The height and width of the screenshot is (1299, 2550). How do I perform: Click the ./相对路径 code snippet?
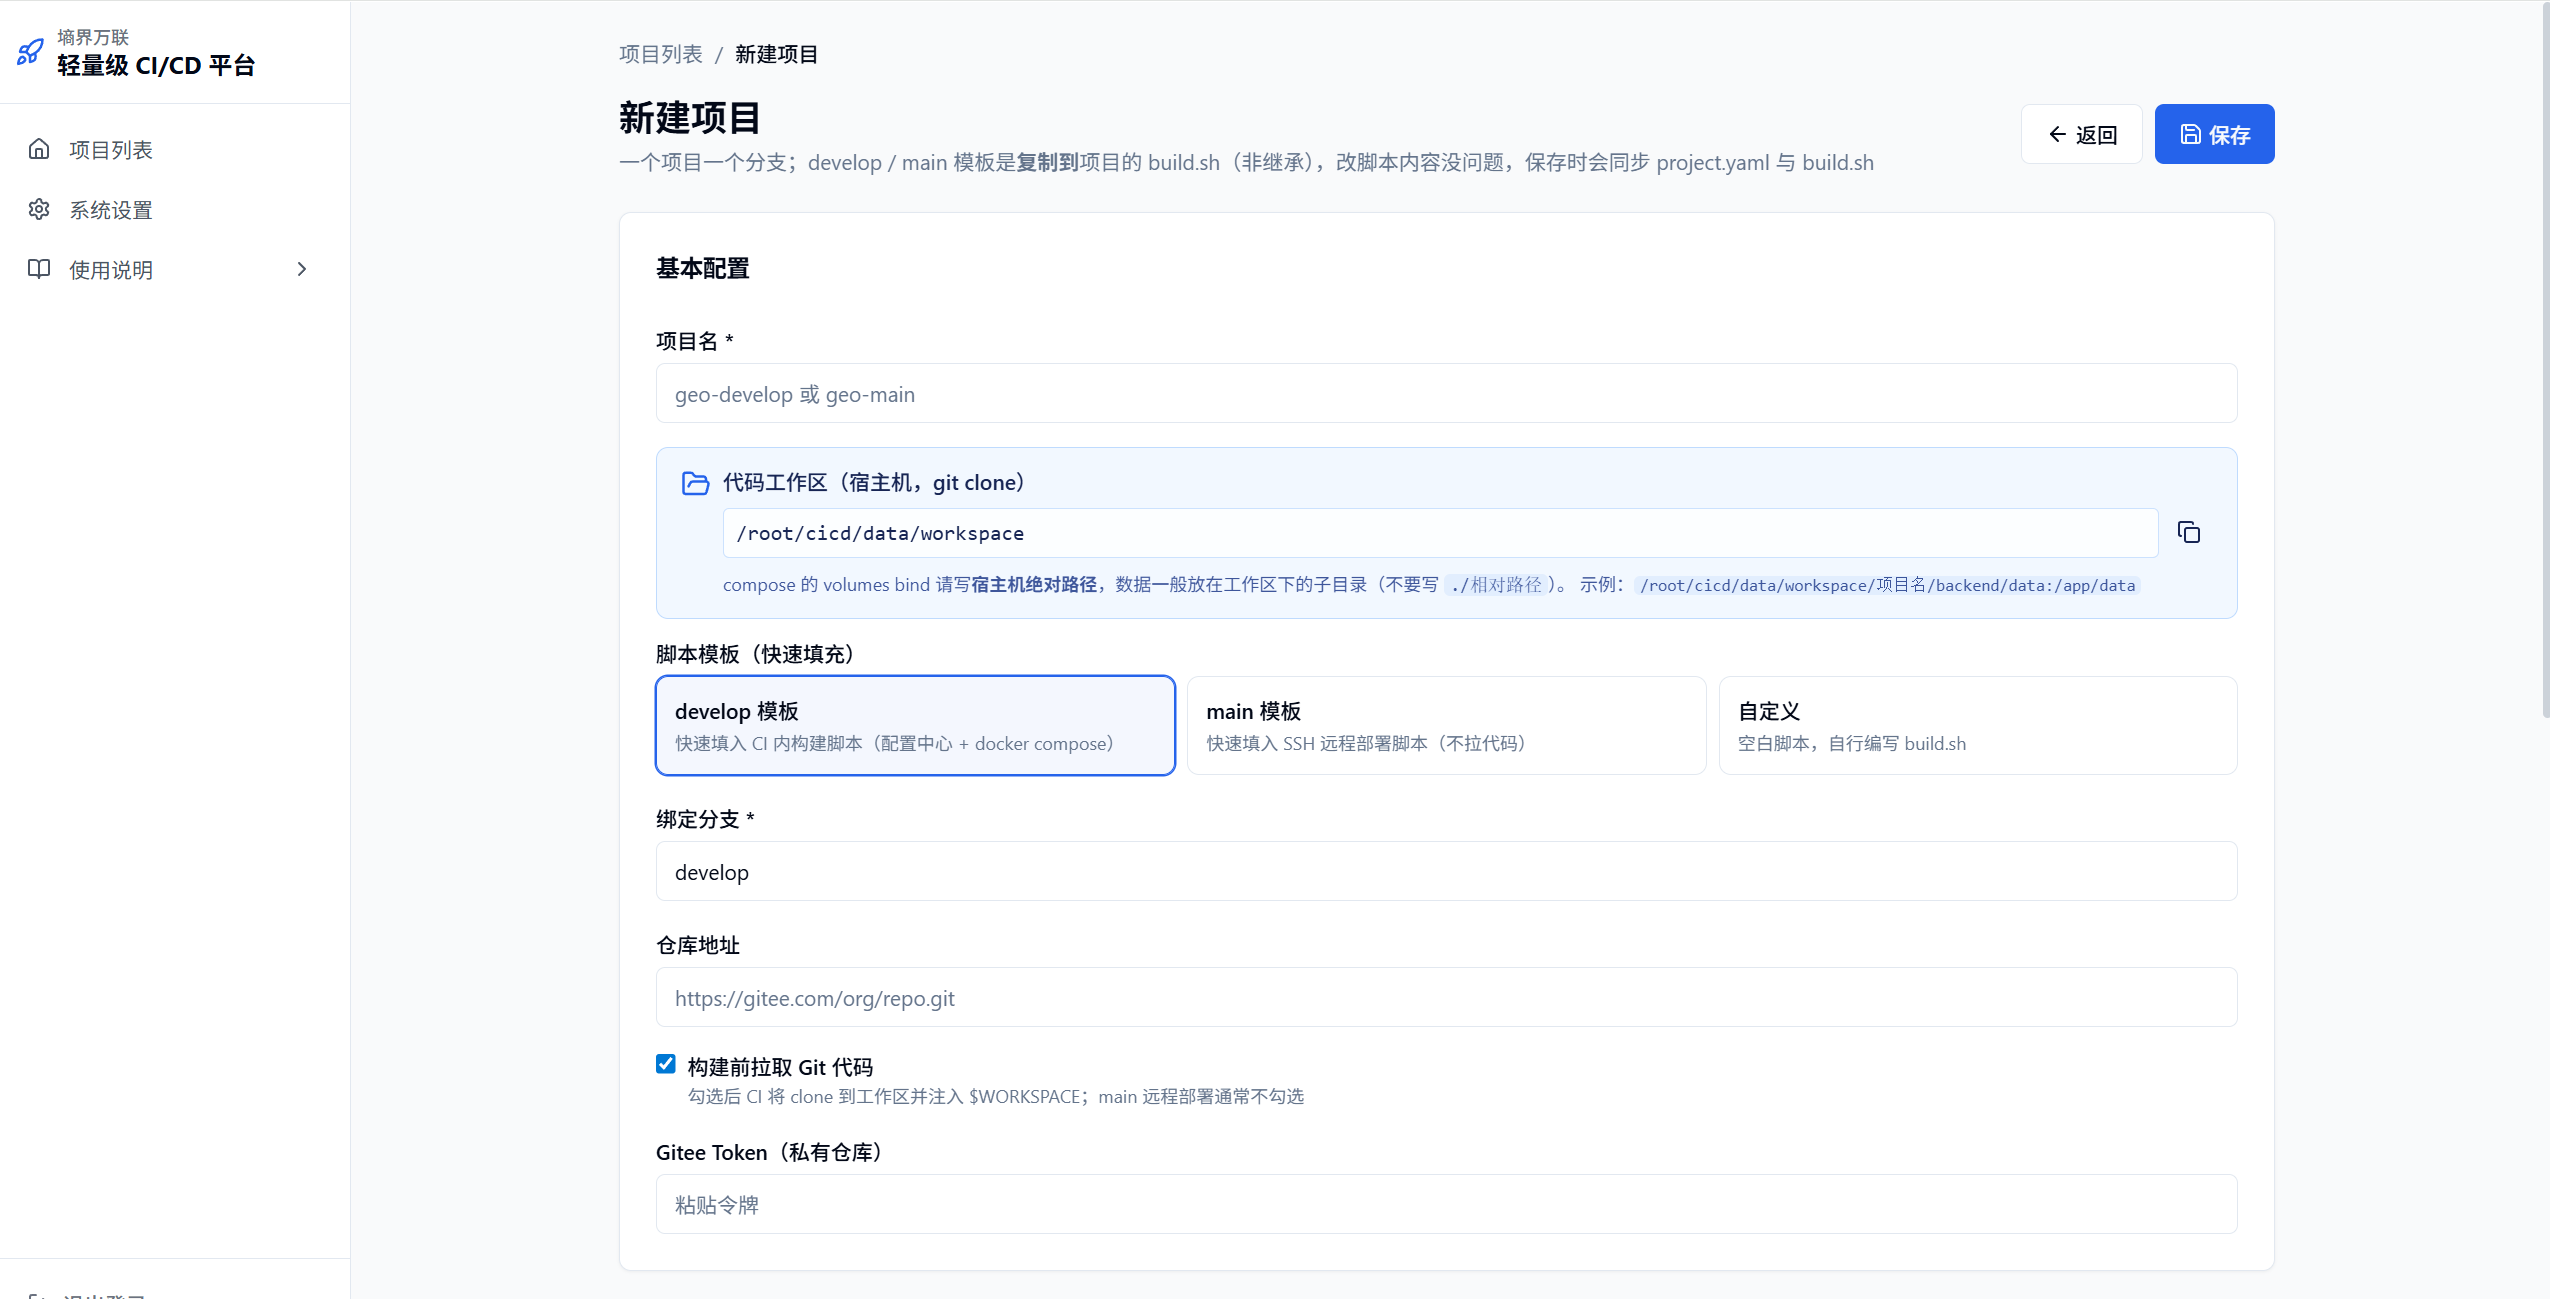(1496, 585)
